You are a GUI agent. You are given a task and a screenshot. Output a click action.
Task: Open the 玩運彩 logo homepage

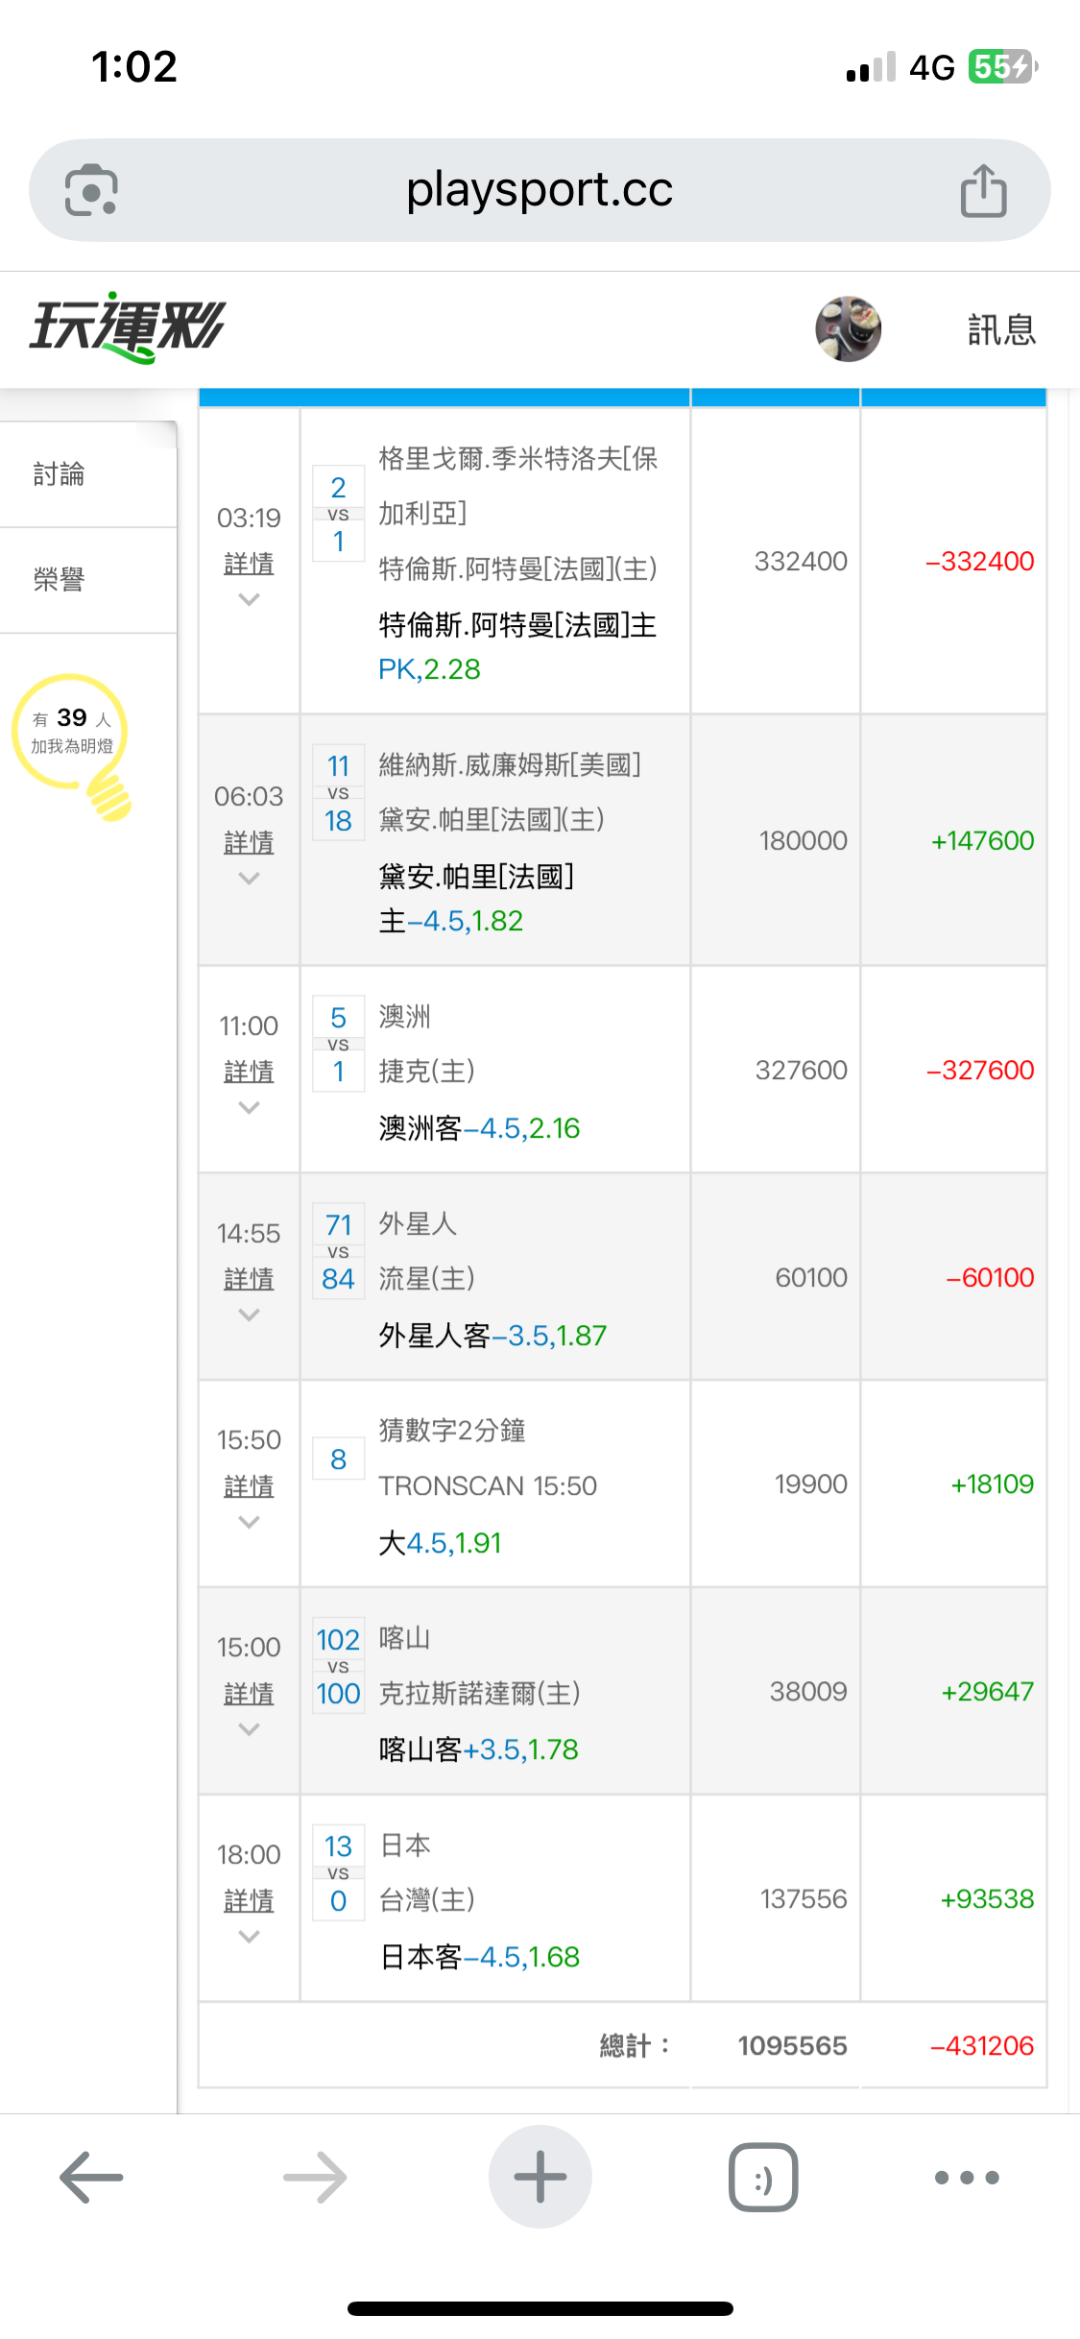pyautogui.click(x=128, y=327)
